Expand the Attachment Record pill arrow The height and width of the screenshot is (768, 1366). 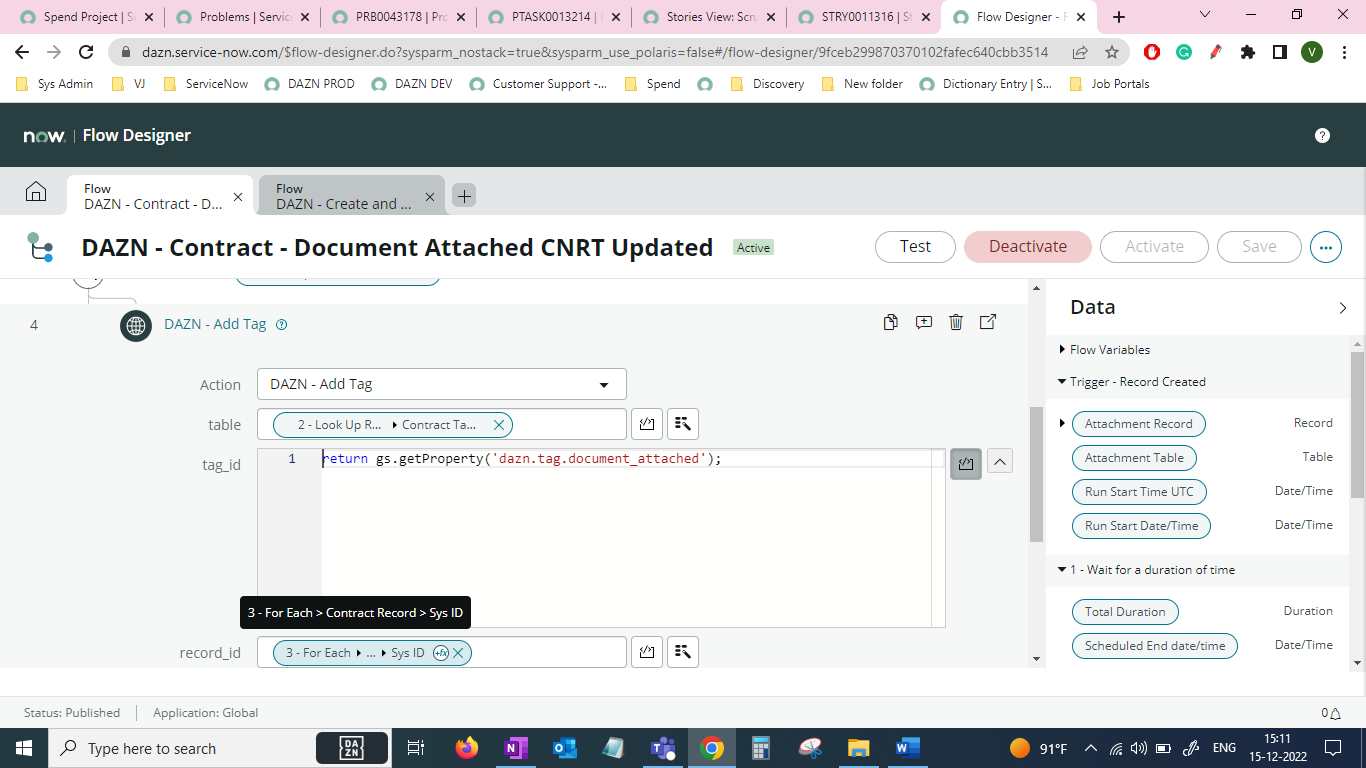click(x=1062, y=423)
